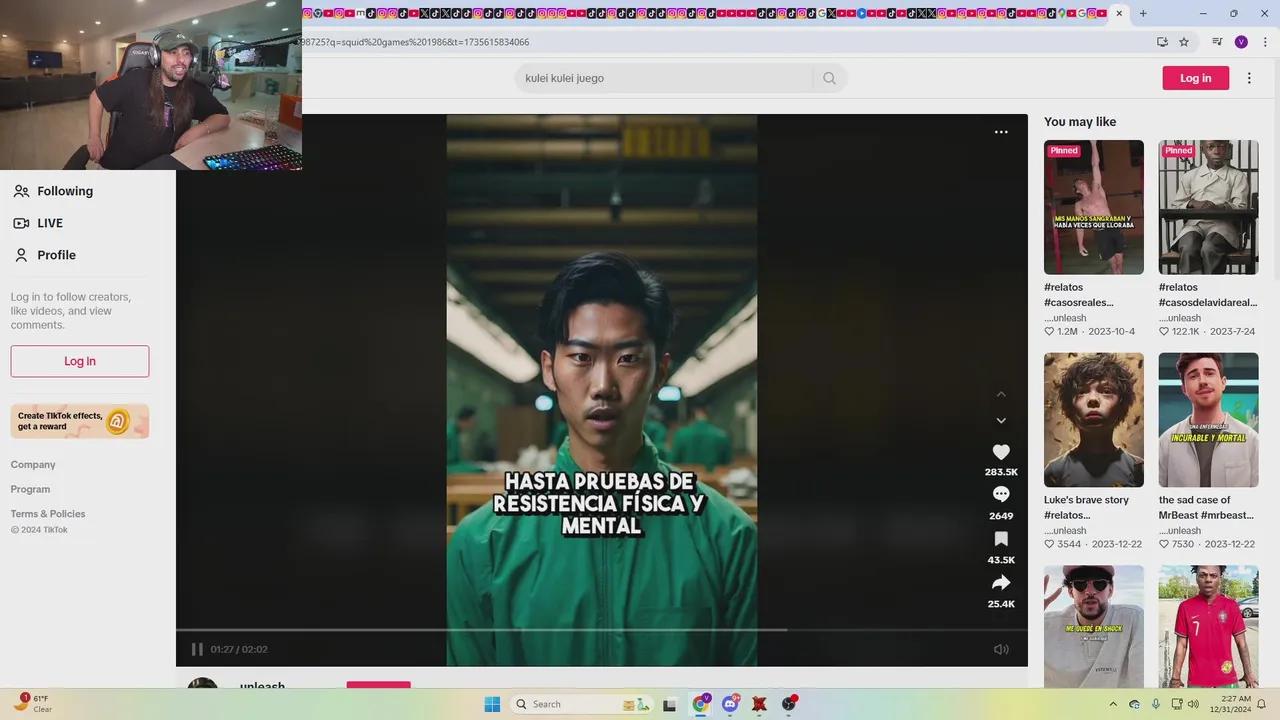Open "the sad case of MrBeast" video thumbnail
This screenshot has height=720, width=1280.
[1208, 420]
